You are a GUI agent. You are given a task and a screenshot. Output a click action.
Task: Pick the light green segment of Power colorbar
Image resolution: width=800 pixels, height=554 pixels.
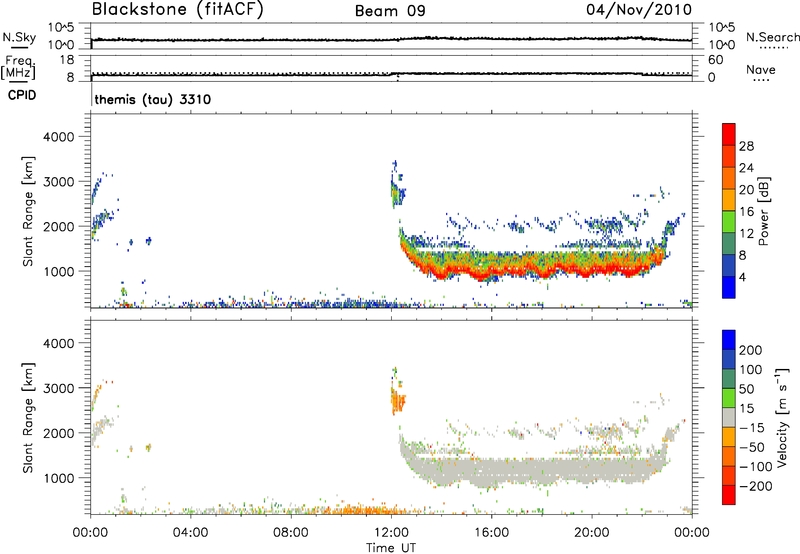click(729, 222)
